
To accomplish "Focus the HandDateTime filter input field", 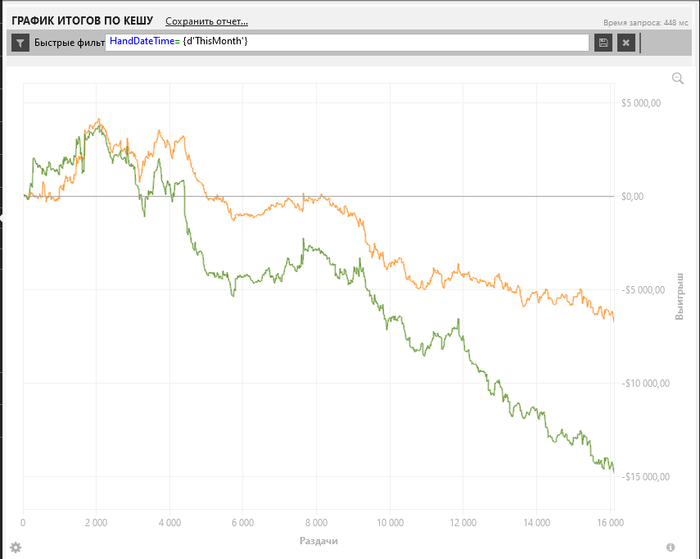I will (x=347, y=43).
